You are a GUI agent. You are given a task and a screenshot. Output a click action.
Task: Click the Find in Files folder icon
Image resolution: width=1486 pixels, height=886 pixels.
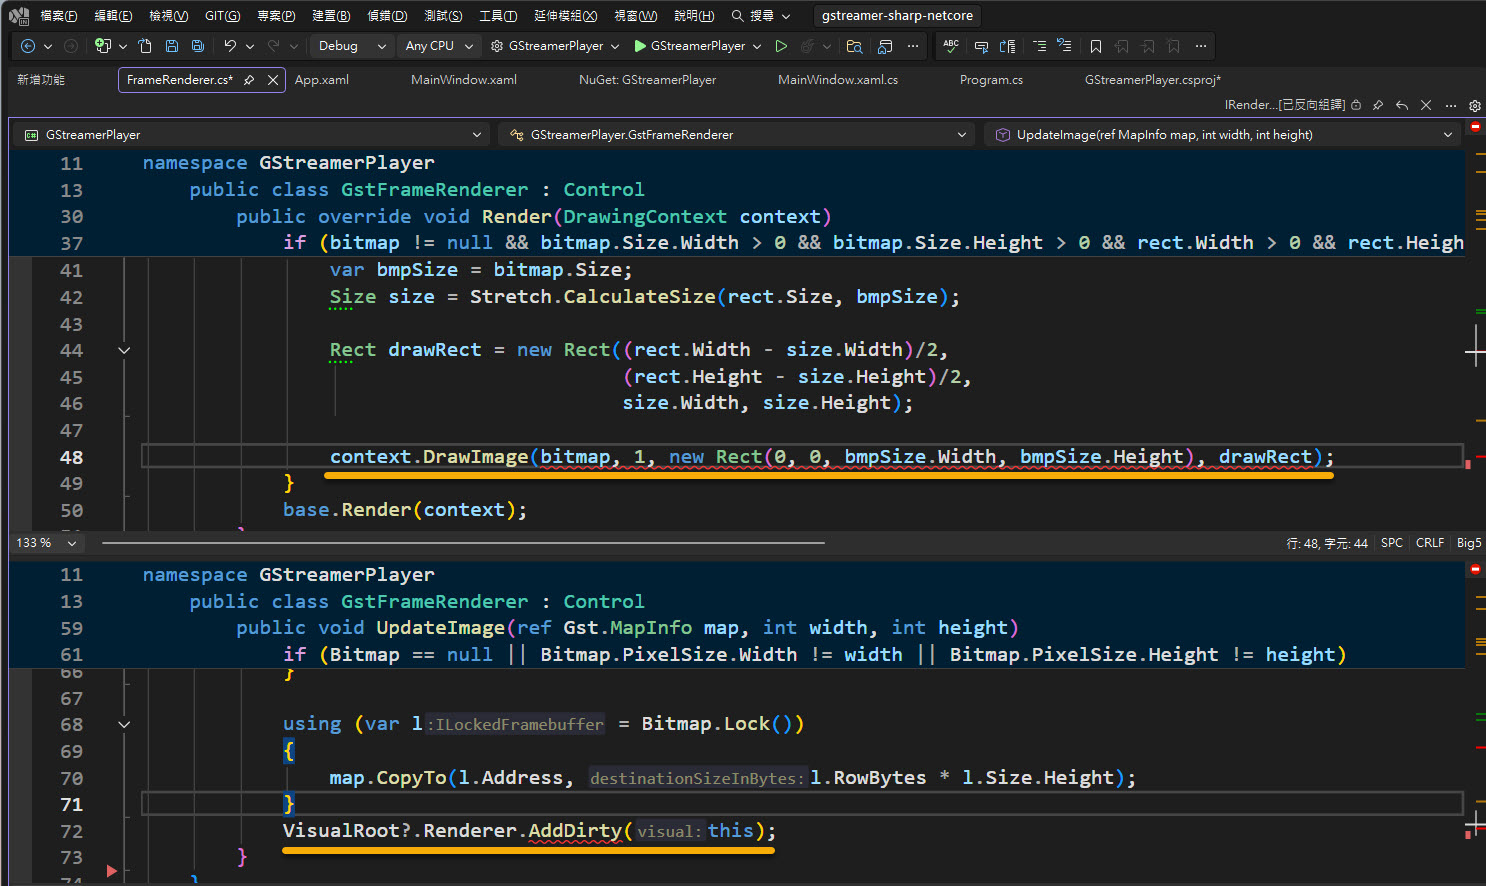pos(854,46)
